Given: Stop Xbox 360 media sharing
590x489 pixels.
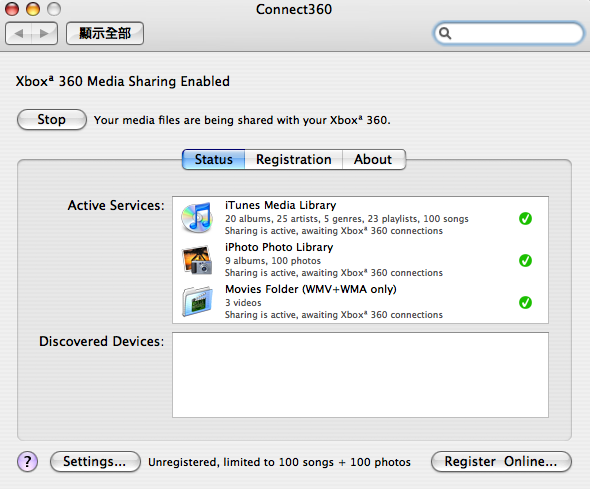Looking at the screenshot, I should [52, 120].
